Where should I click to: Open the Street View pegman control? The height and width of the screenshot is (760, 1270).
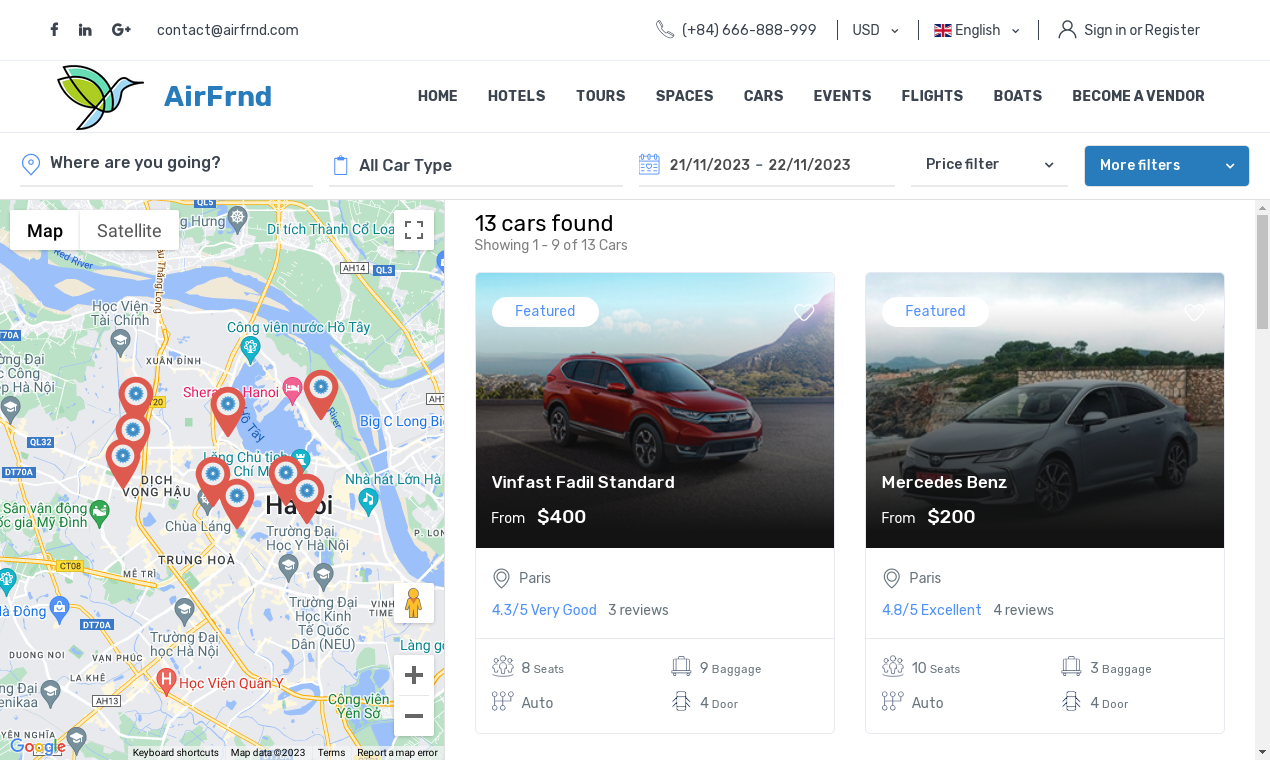coord(414,603)
